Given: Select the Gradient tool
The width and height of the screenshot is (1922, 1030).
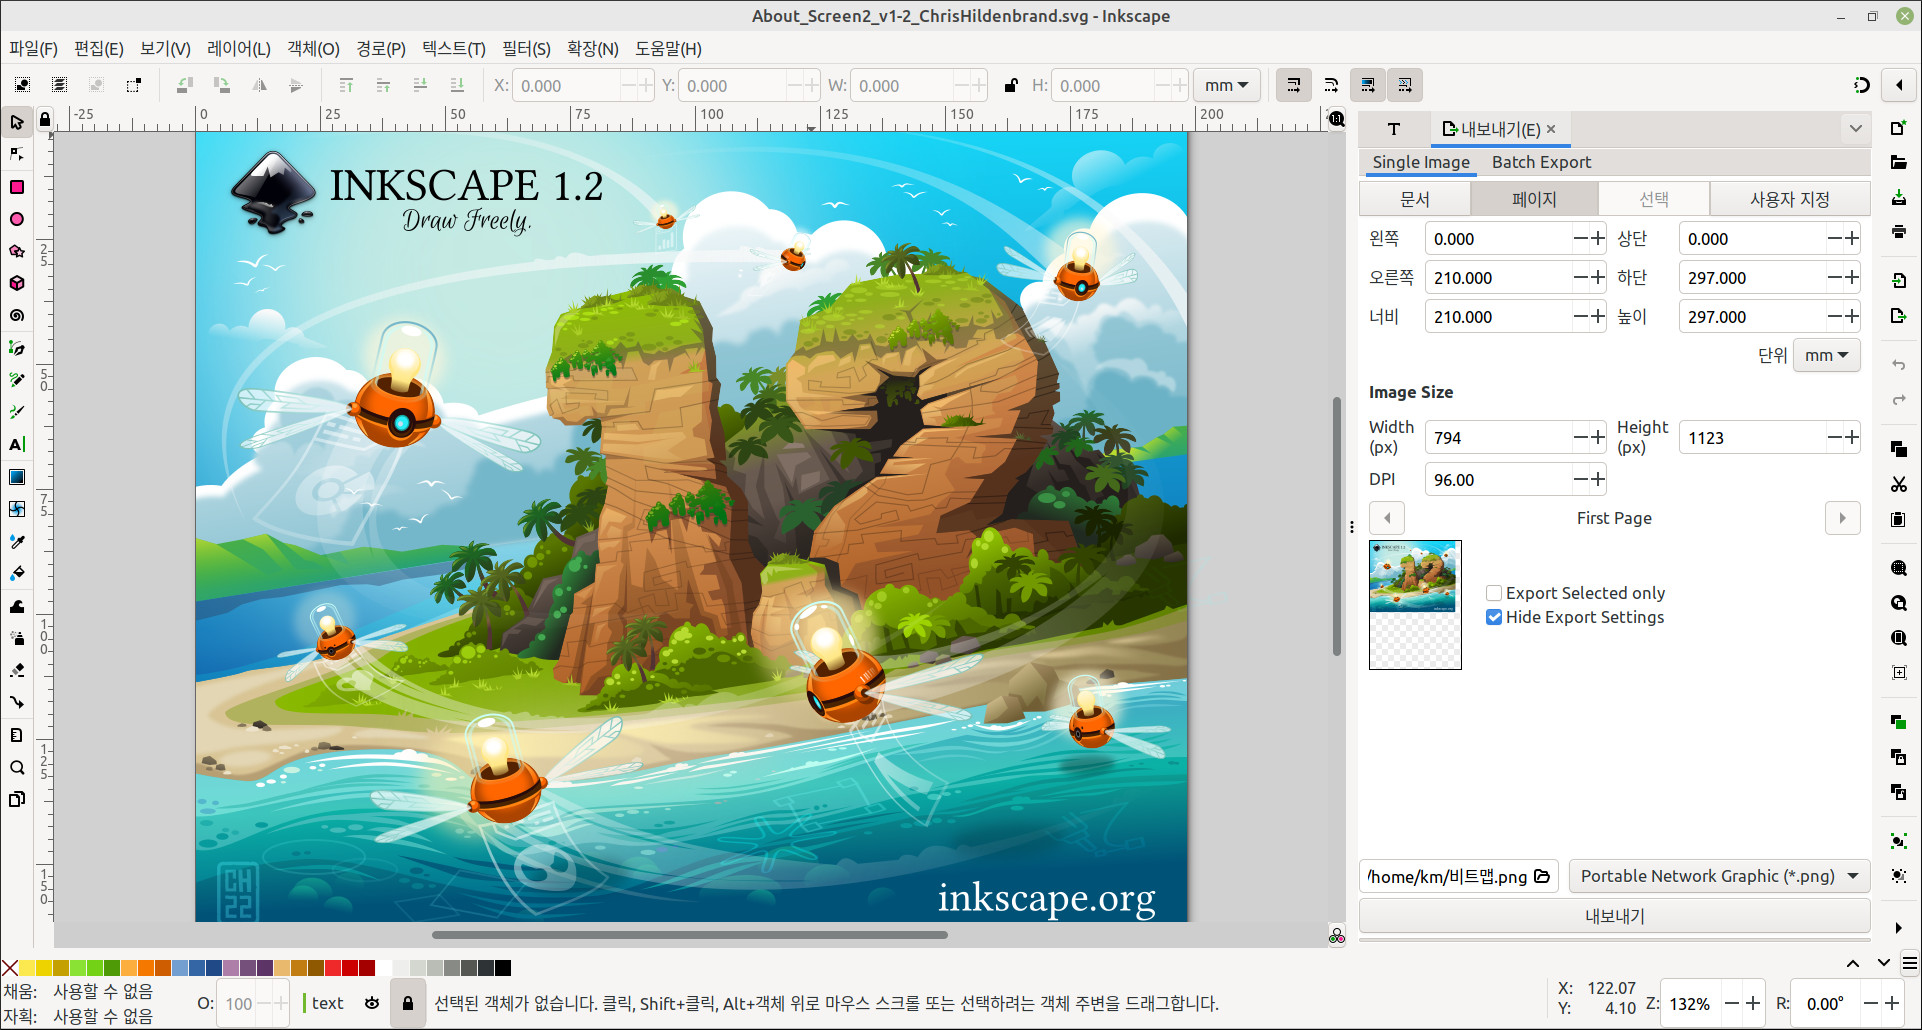Looking at the screenshot, I should [17, 477].
